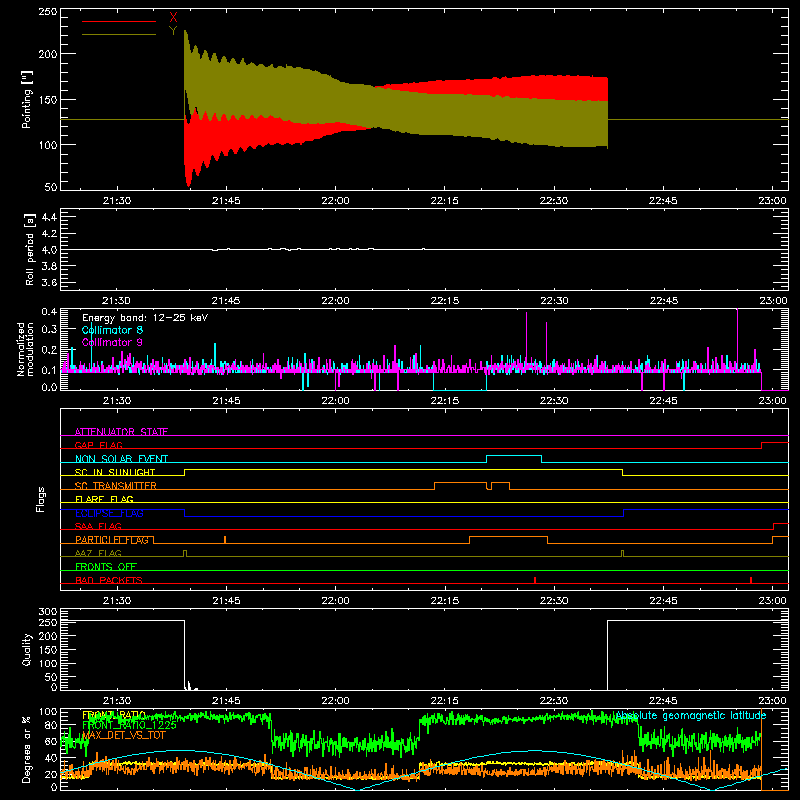This screenshot has width=800, height=800.
Task: Select the blue ECLIPSE_FLAG label
Action: (109, 513)
